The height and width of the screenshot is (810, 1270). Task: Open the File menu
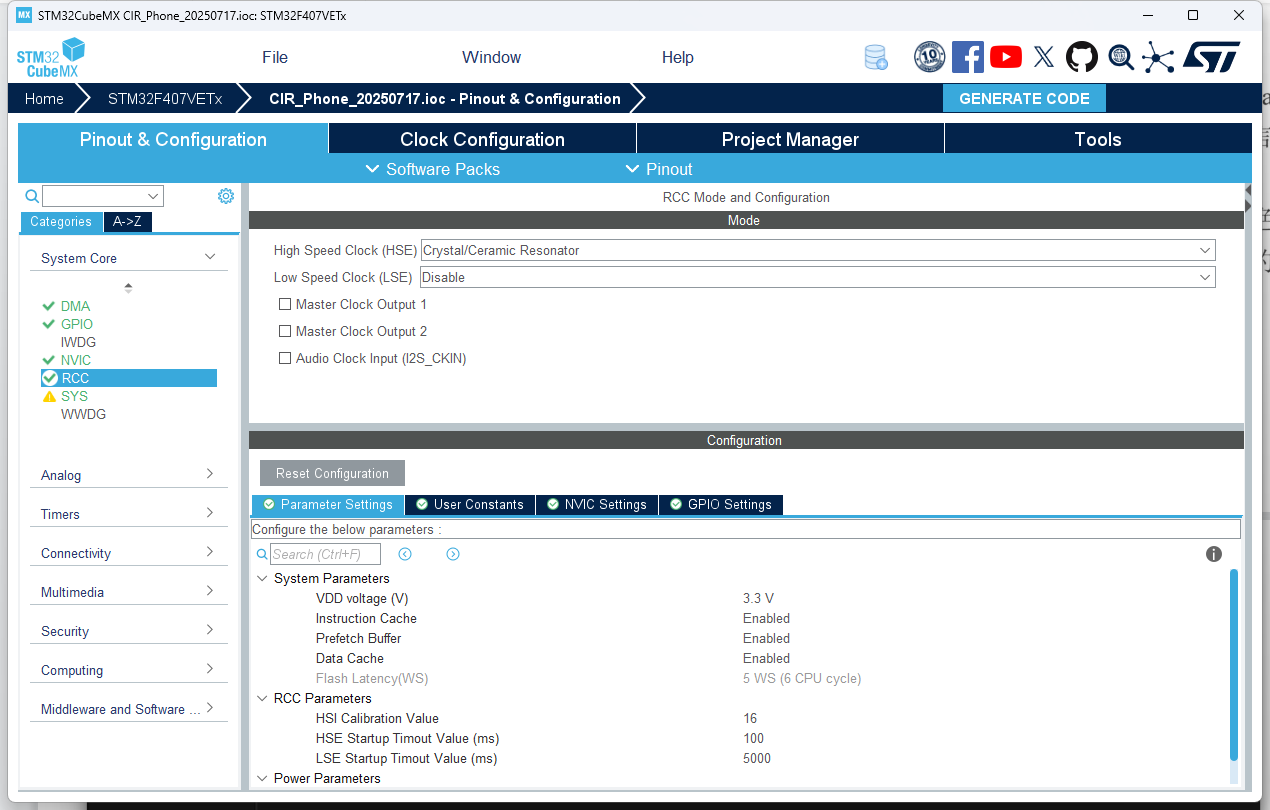click(275, 57)
